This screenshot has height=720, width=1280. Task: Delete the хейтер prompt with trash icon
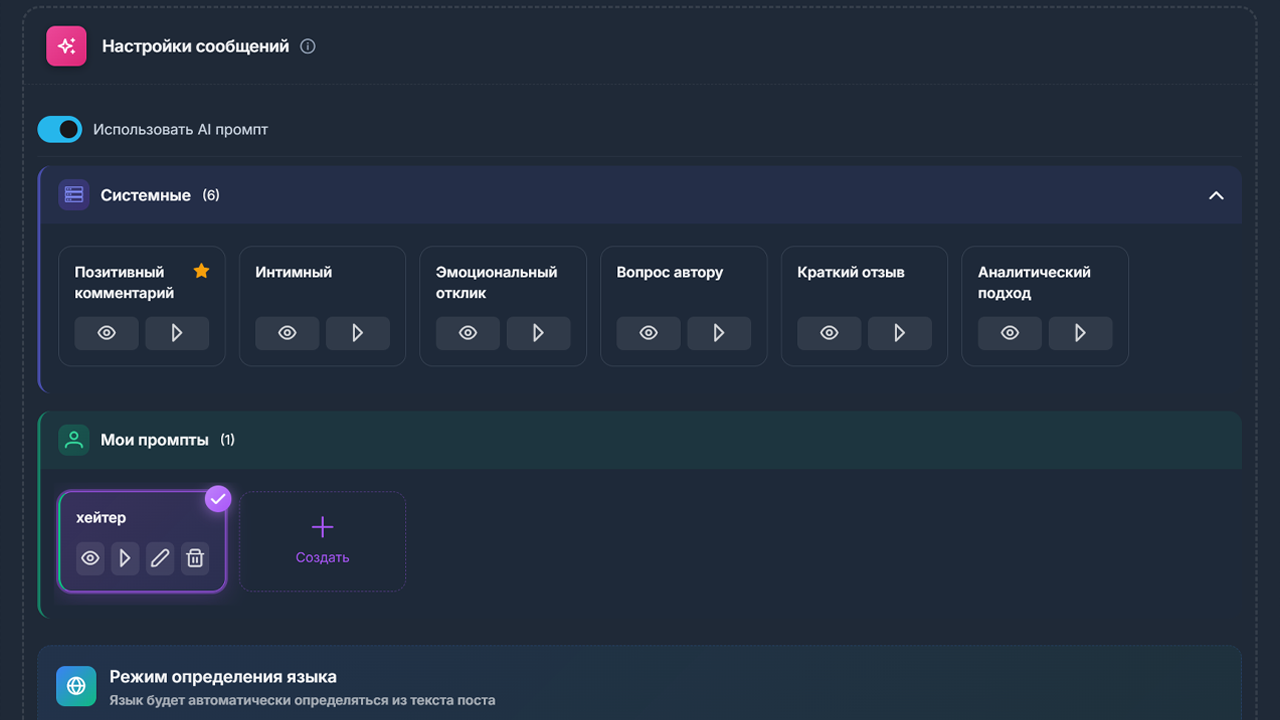(195, 558)
